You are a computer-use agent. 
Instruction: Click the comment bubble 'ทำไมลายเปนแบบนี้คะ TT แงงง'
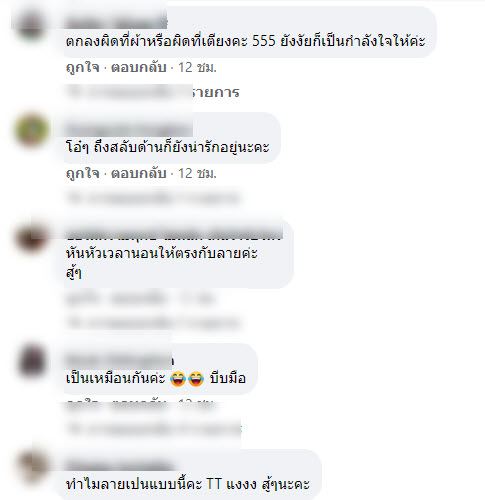(x=193, y=474)
